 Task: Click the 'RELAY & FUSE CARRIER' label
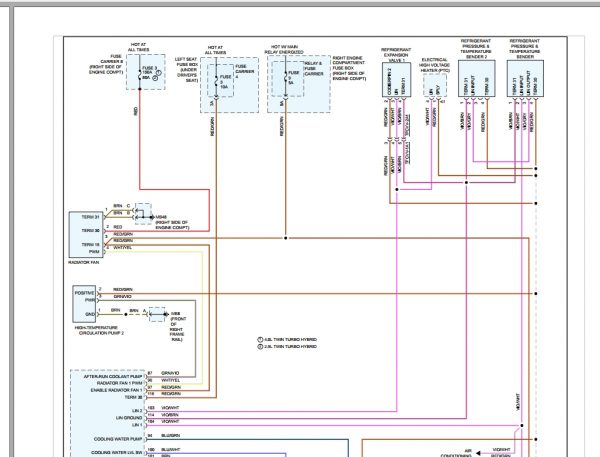click(x=314, y=69)
